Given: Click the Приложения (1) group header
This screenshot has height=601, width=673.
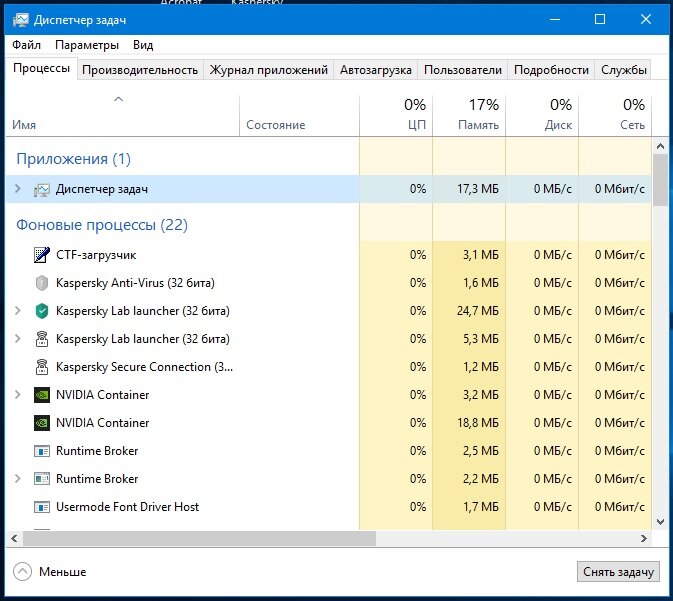Looking at the screenshot, I should 73,159.
